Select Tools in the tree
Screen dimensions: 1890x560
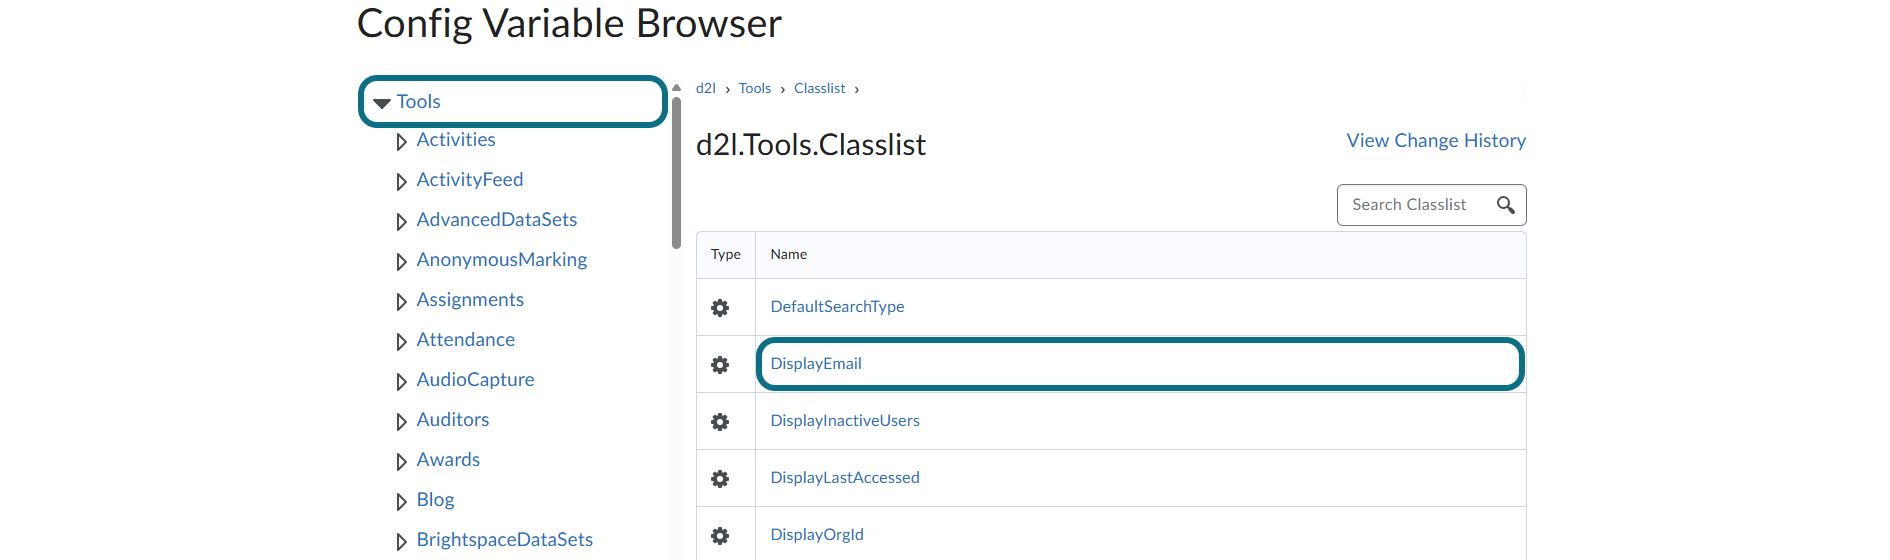tap(418, 102)
